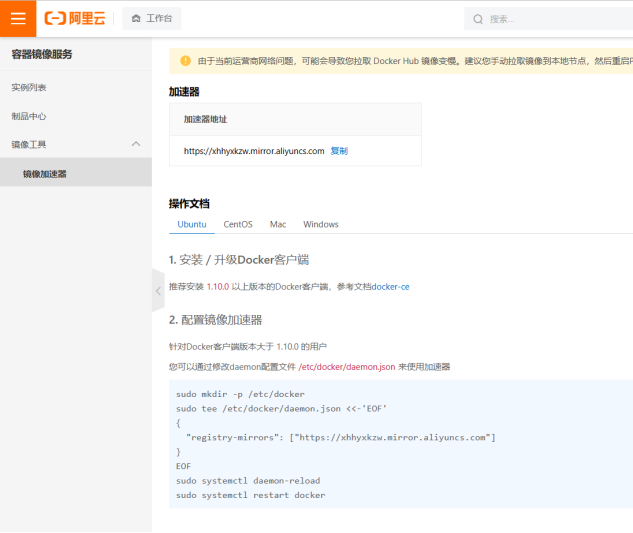
Task: Collapse the sidebar with the arrow handle
Action: 158,291
